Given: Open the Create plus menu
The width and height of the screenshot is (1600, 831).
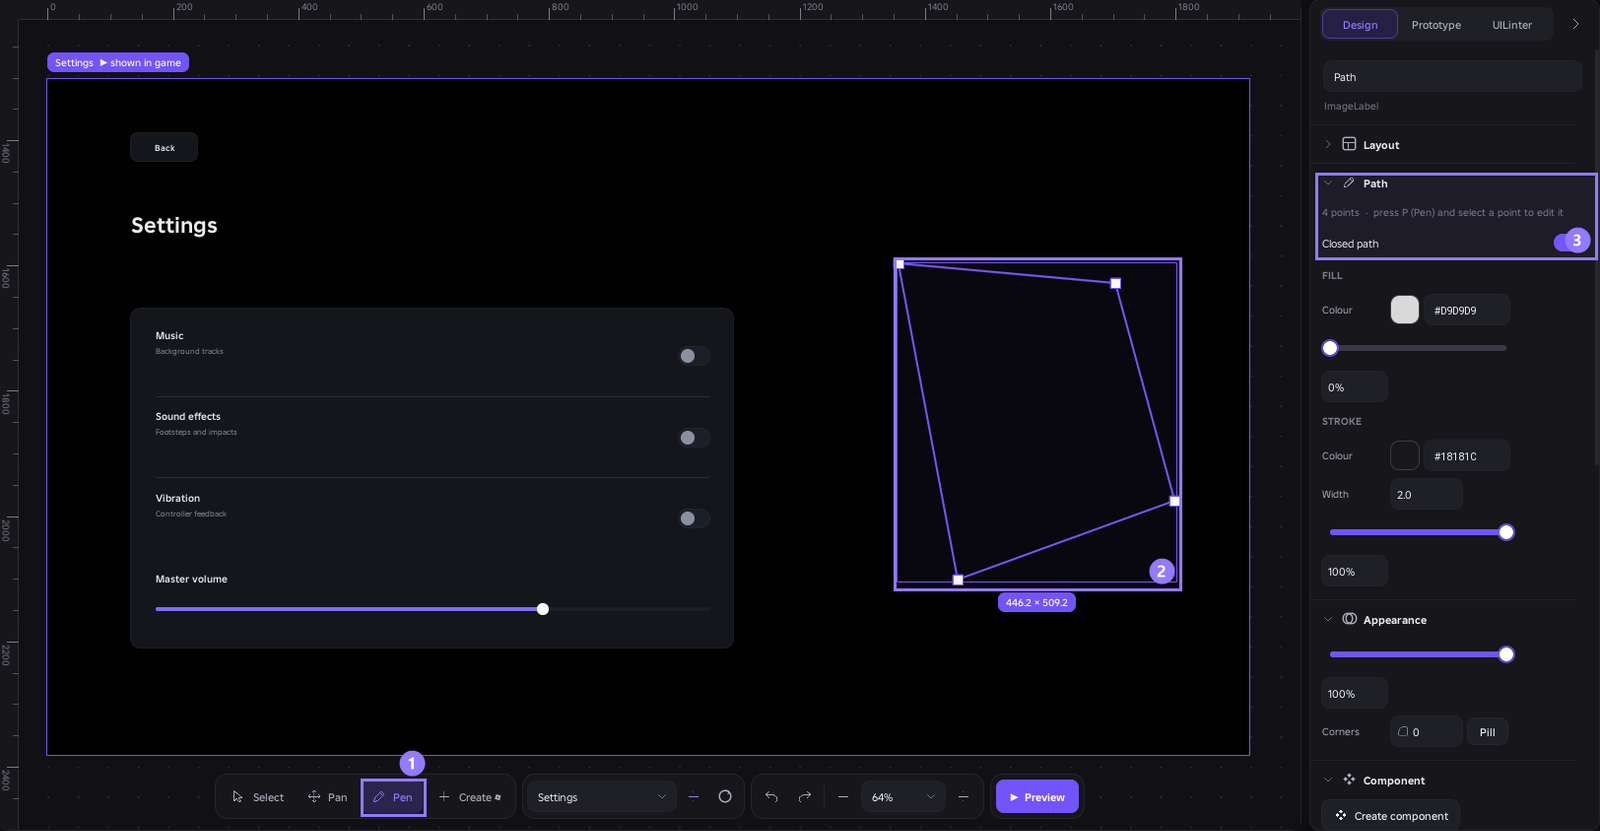Looking at the screenshot, I should 470,797.
